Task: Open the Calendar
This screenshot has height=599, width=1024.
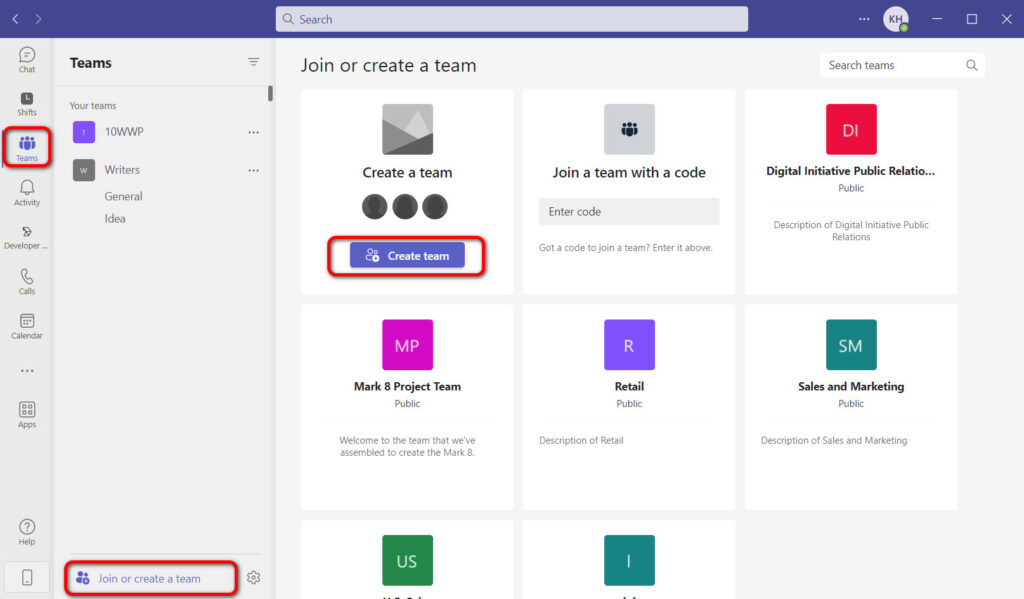Action: coord(26,325)
